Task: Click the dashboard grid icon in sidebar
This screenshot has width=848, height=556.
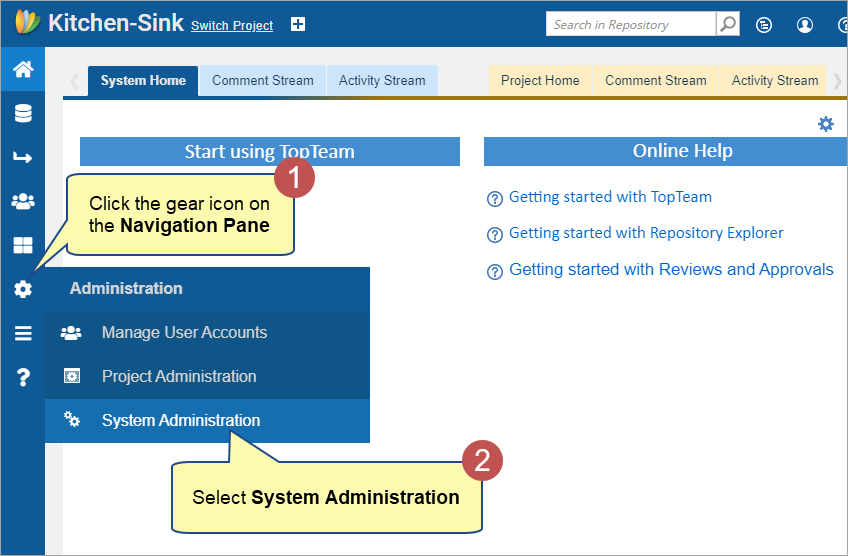Action: 23,245
